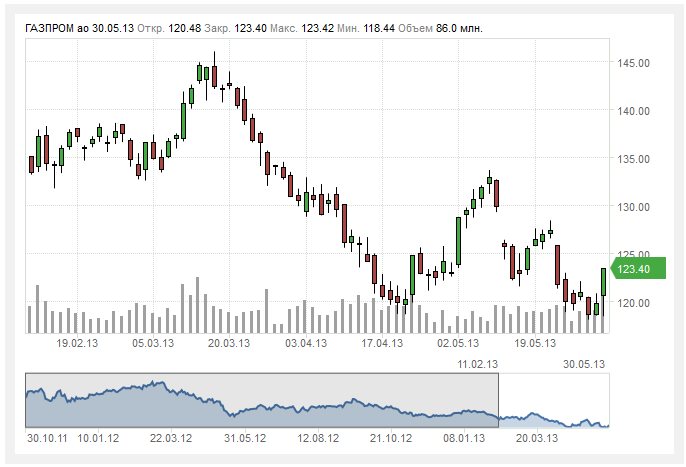The width and height of the screenshot is (686, 467).
Task: Click the opening price value 120.48
Action: [185, 28]
